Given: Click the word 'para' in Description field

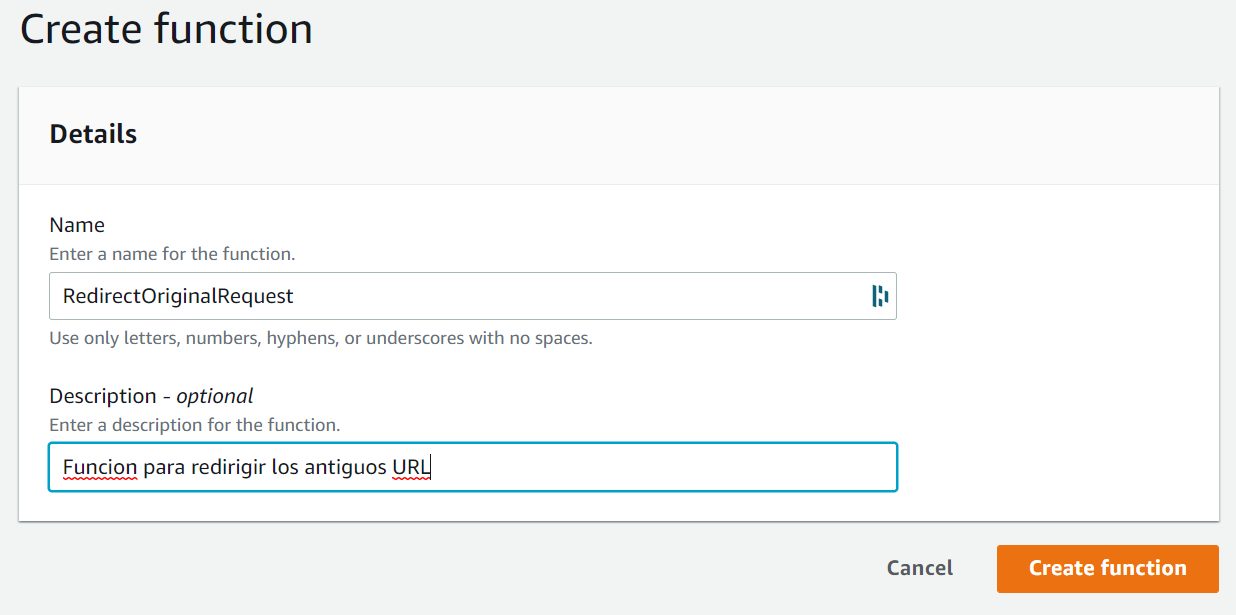Looking at the screenshot, I should click(x=164, y=467).
